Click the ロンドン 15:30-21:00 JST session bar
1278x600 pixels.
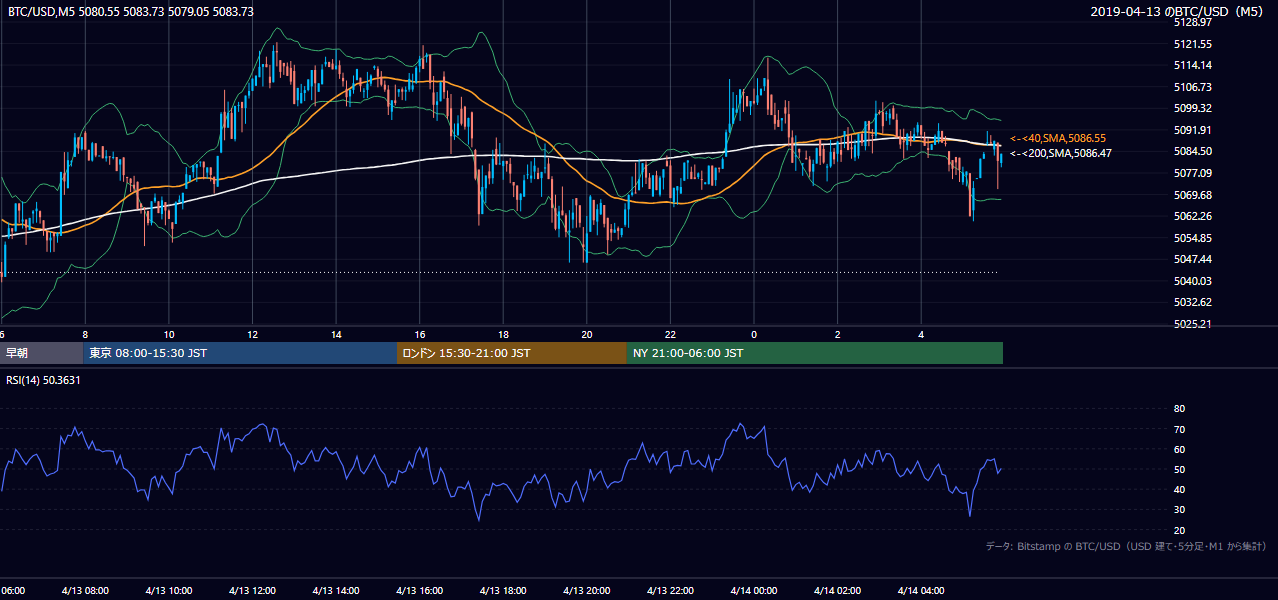(512, 353)
